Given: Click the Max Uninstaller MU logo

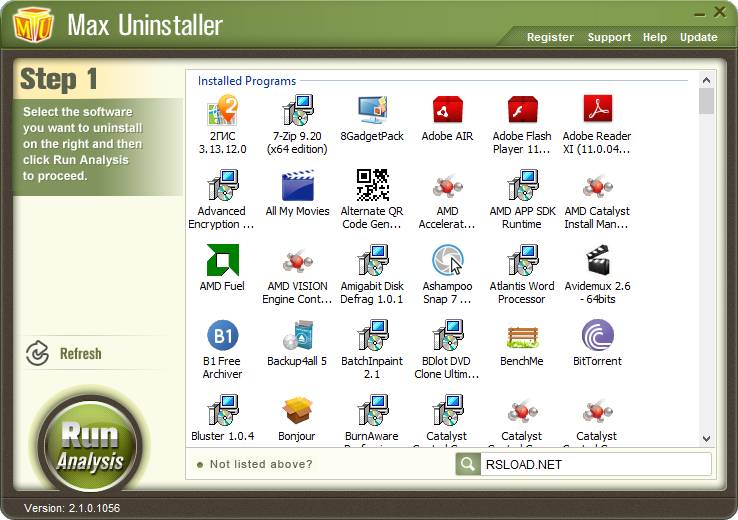Looking at the screenshot, I should click(x=33, y=25).
